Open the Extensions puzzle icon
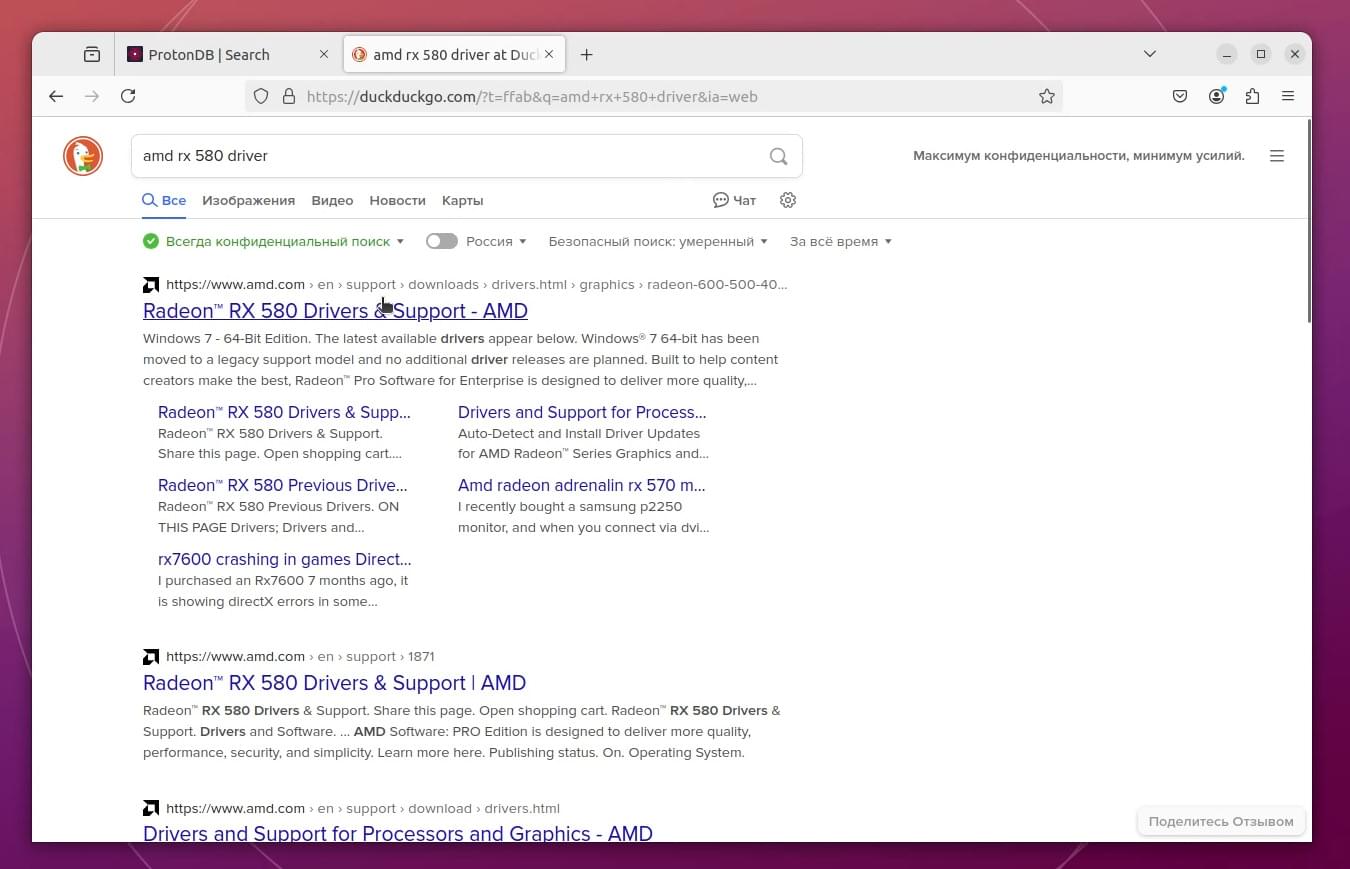1350x869 pixels. 1252,96
